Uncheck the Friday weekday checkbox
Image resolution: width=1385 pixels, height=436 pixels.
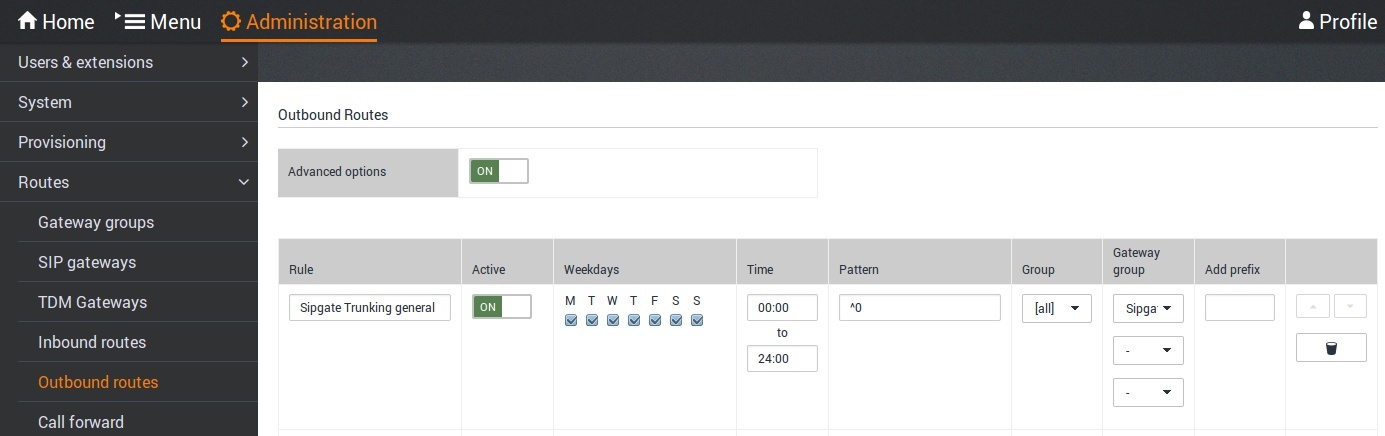pyautogui.click(x=655, y=320)
